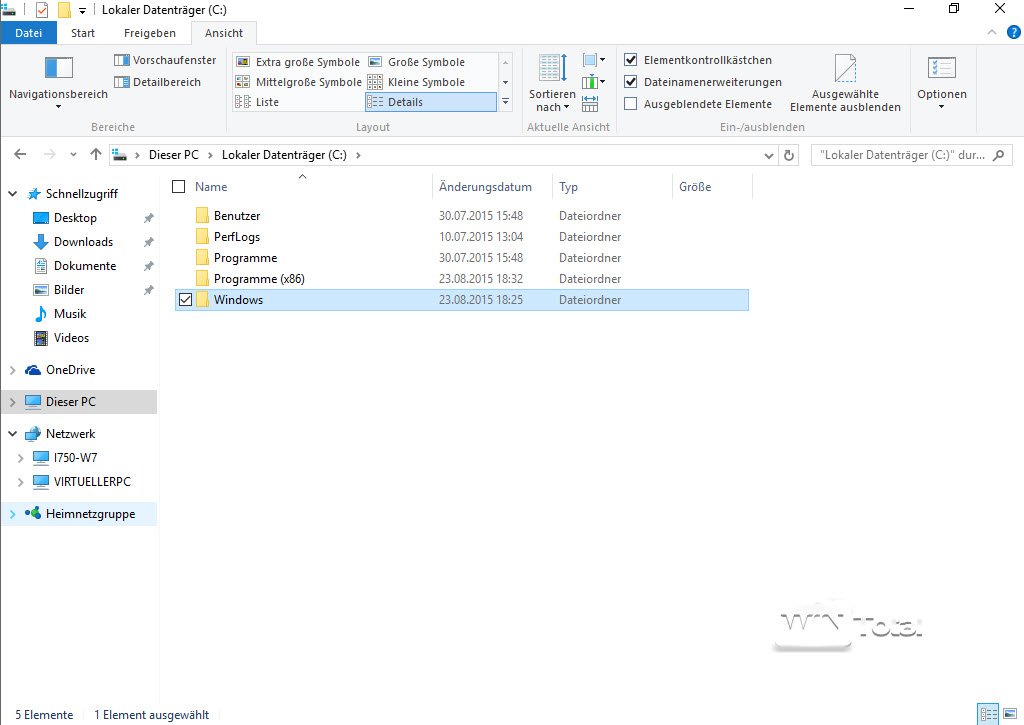
Task: Click the forward navigation arrow
Action: click(x=50, y=155)
